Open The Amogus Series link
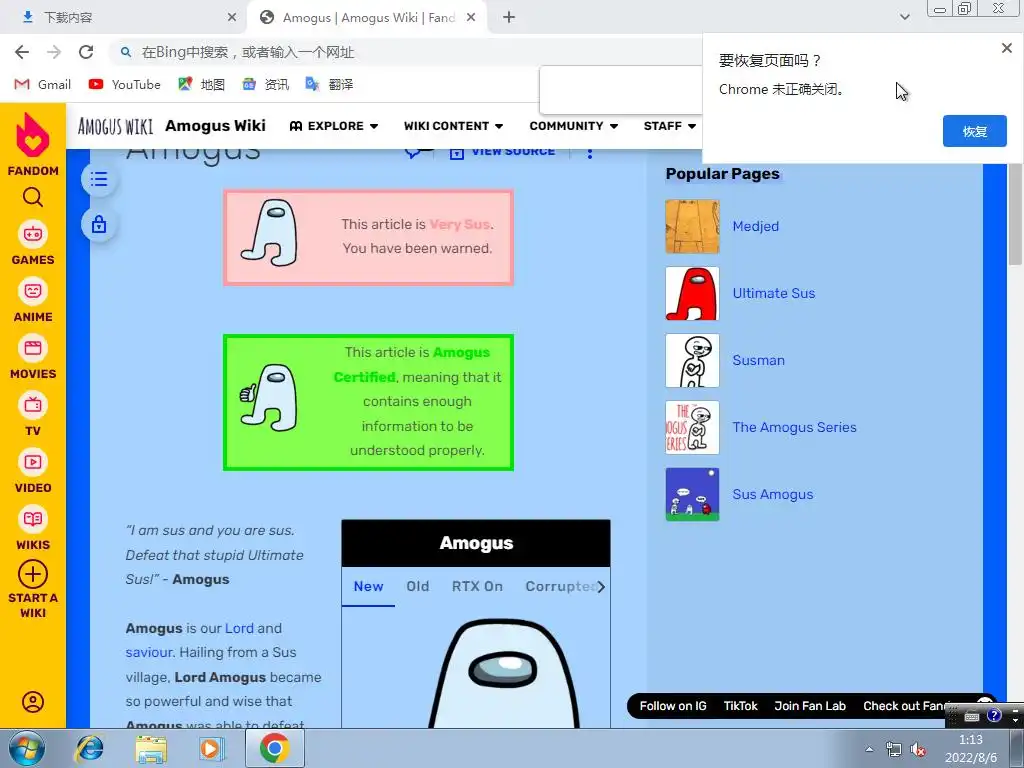The width and height of the screenshot is (1024, 768). tap(794, 427)
